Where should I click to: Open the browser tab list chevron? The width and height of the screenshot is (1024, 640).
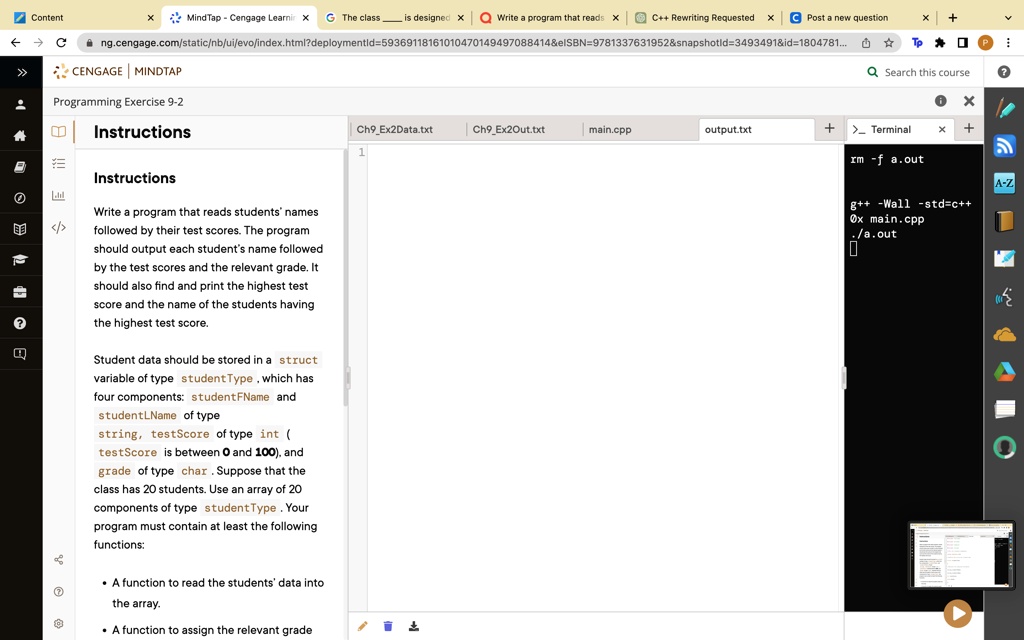1006,17
